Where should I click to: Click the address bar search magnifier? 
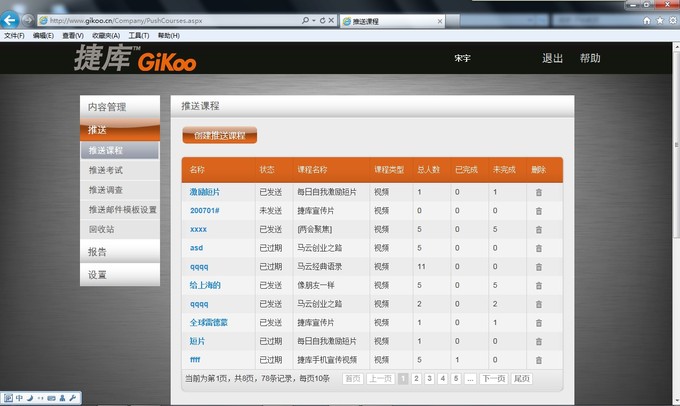305,20
